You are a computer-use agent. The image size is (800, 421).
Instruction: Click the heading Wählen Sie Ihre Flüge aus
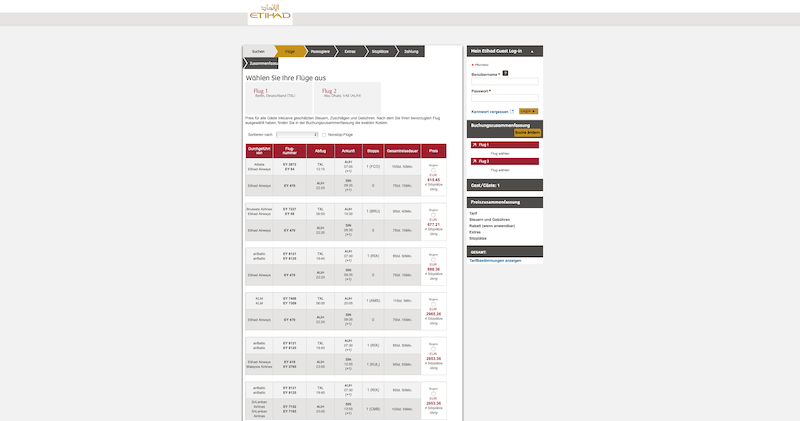pyautogui.click(x=286, y=78)
